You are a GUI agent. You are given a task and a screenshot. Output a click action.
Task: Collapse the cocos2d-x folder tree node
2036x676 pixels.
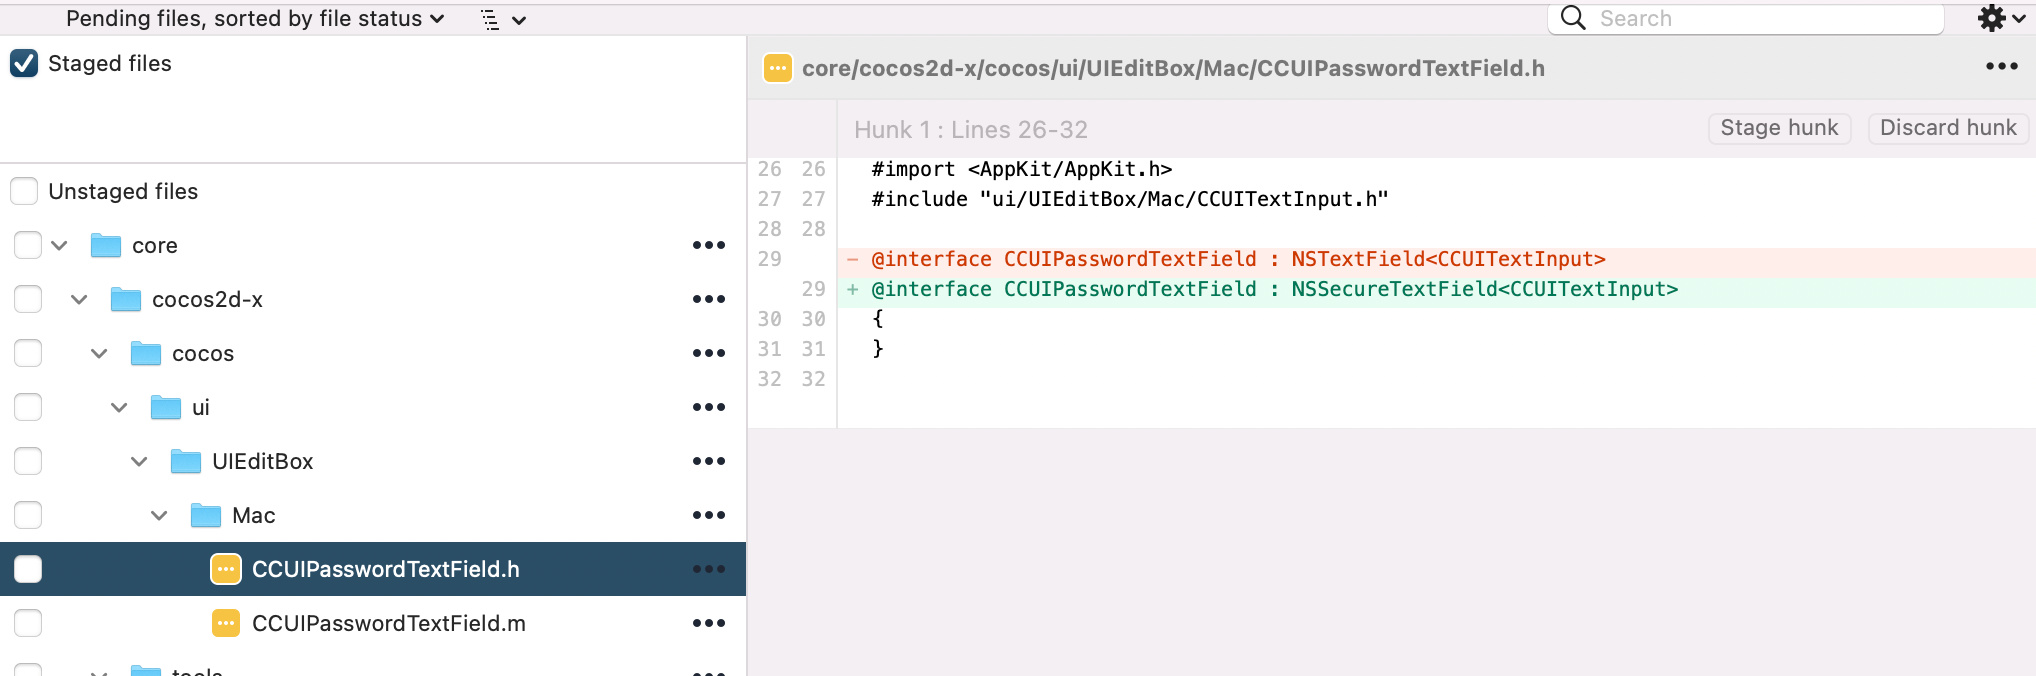click(79, 299)
